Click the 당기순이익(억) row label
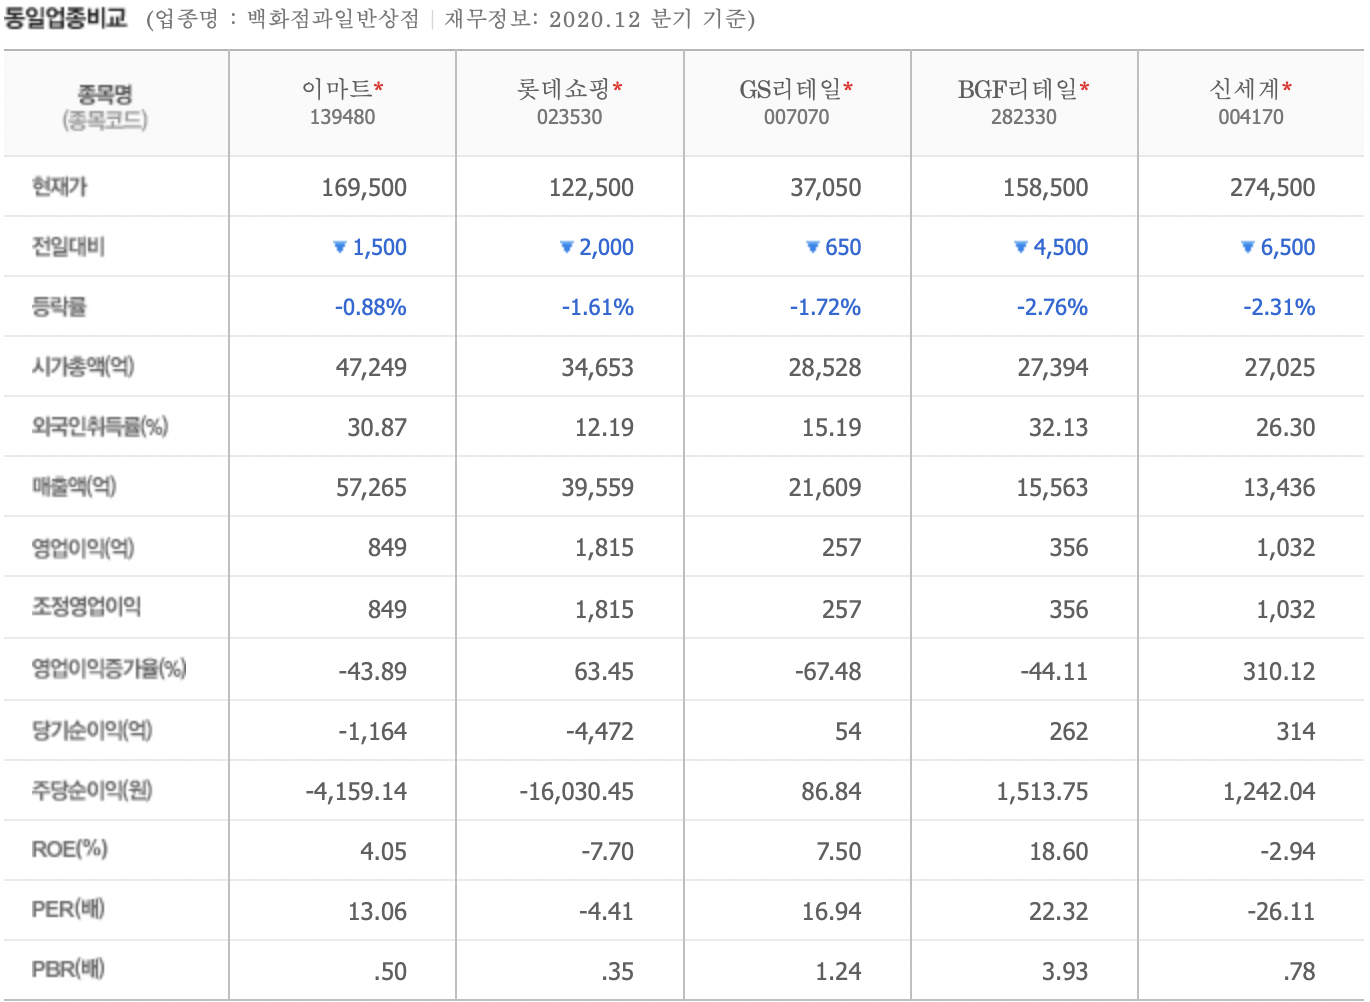The width and height of the screenshot is (1370, 1002). coord(92,731)
